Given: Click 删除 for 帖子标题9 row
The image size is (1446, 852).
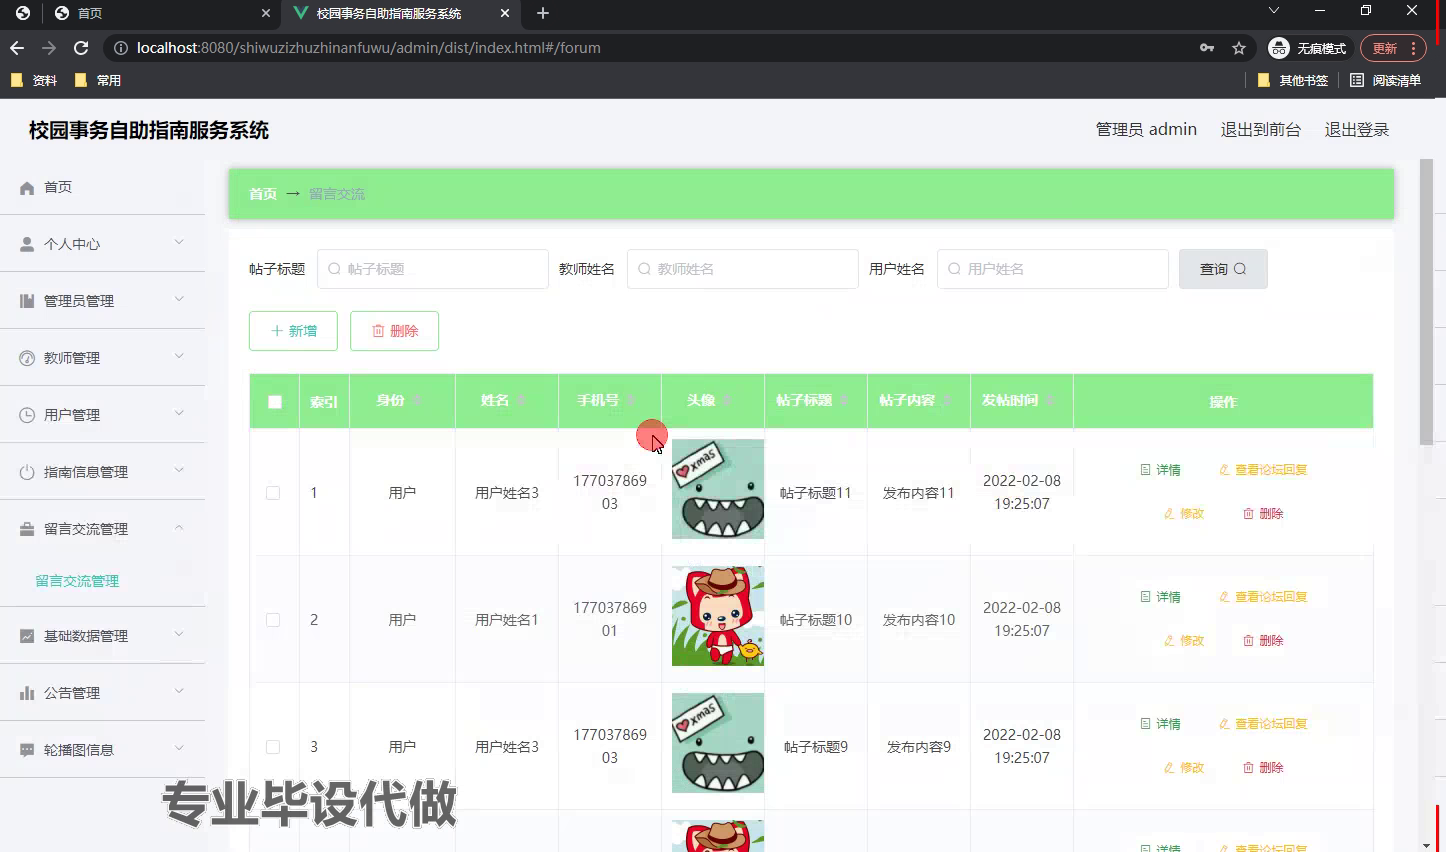Looking at the screenshot, I should coord(1263,768).
